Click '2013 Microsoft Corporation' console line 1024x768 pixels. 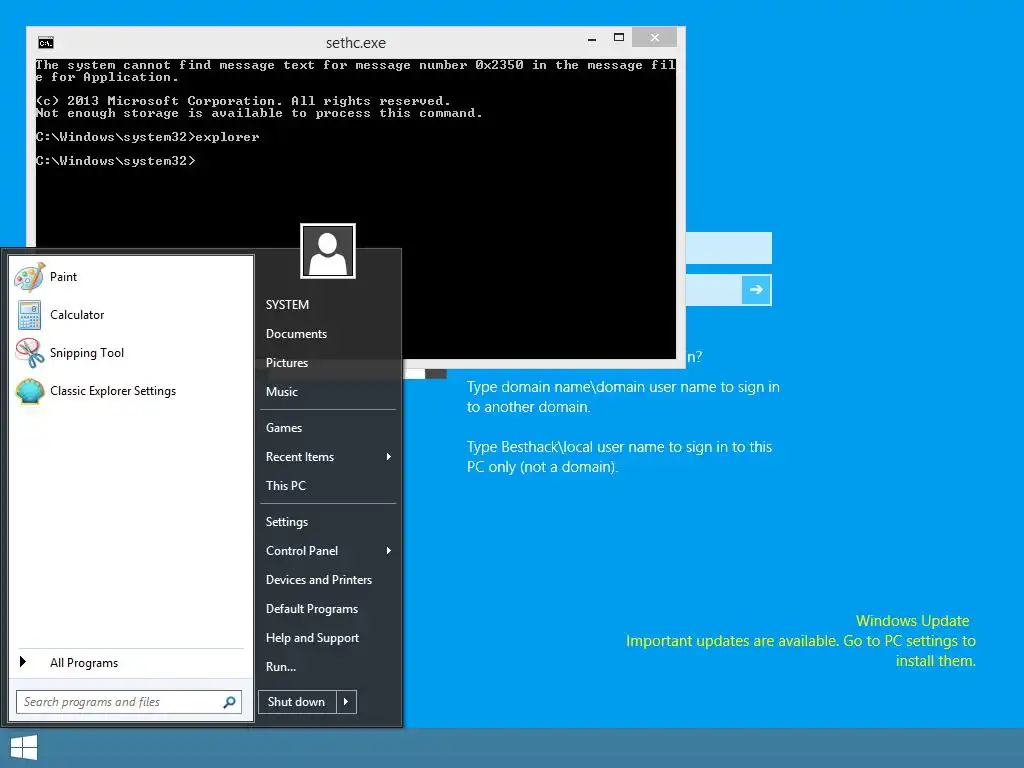click(x=243, y=101)
